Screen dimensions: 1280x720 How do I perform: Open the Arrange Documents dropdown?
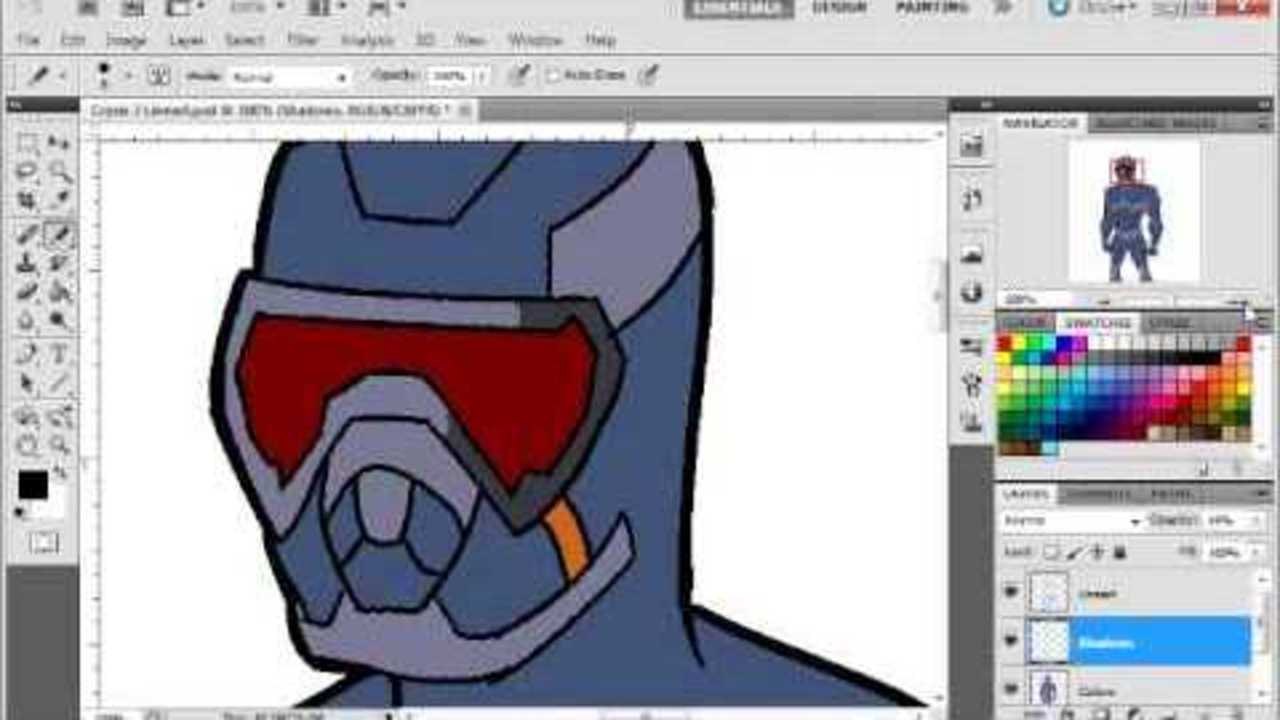[326, 8]
